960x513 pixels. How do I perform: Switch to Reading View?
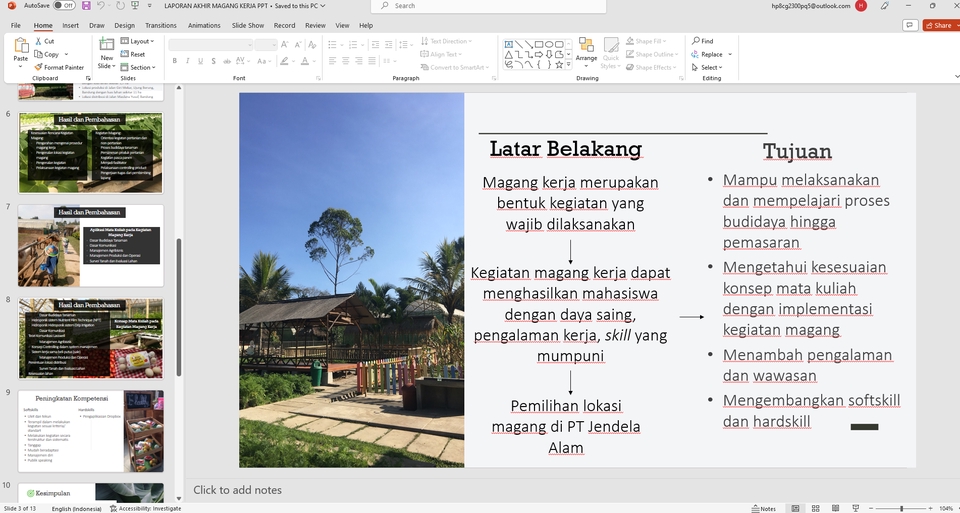click(x=836, y=508)
